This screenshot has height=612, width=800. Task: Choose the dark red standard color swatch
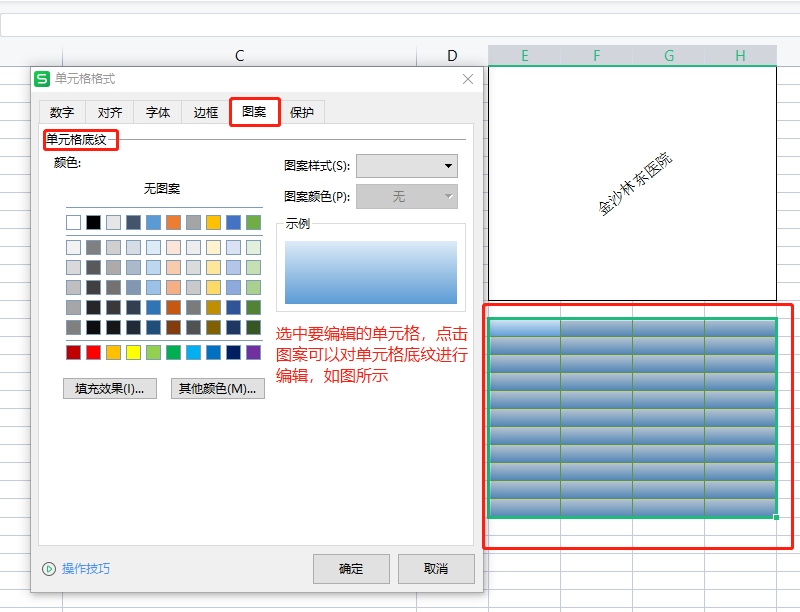(x=73, y=352)
